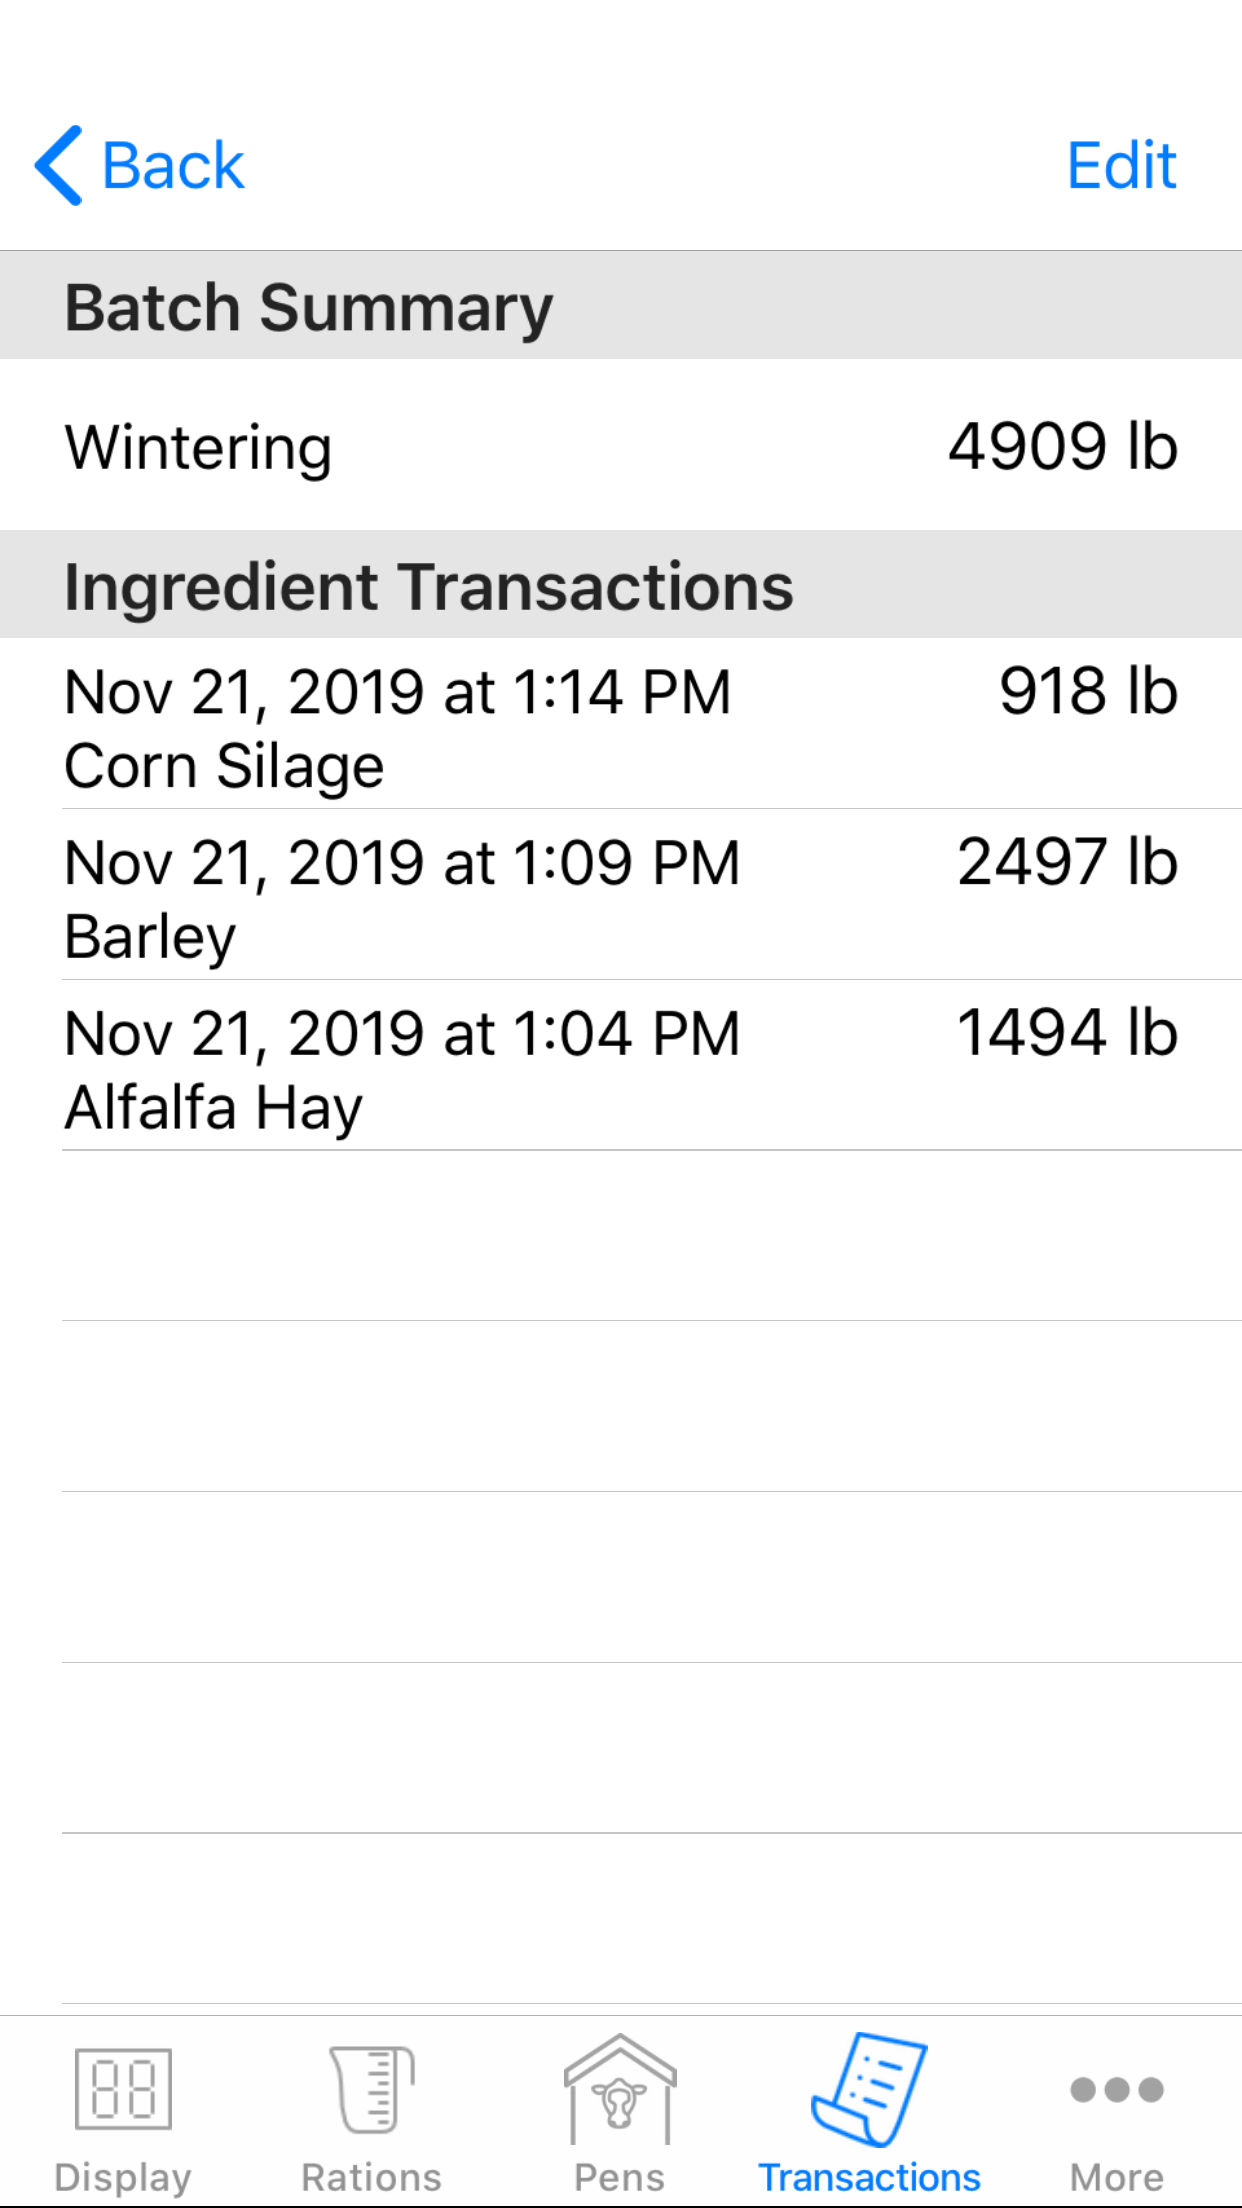
Task: Tap the Back text label
Action: tap(173, 165)
